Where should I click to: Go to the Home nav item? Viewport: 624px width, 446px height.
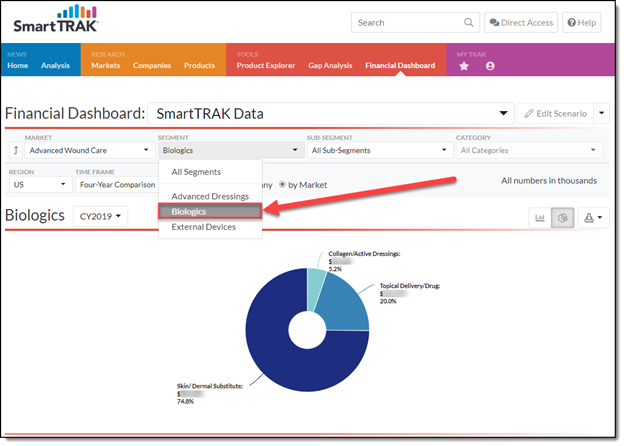coord(18,65)
